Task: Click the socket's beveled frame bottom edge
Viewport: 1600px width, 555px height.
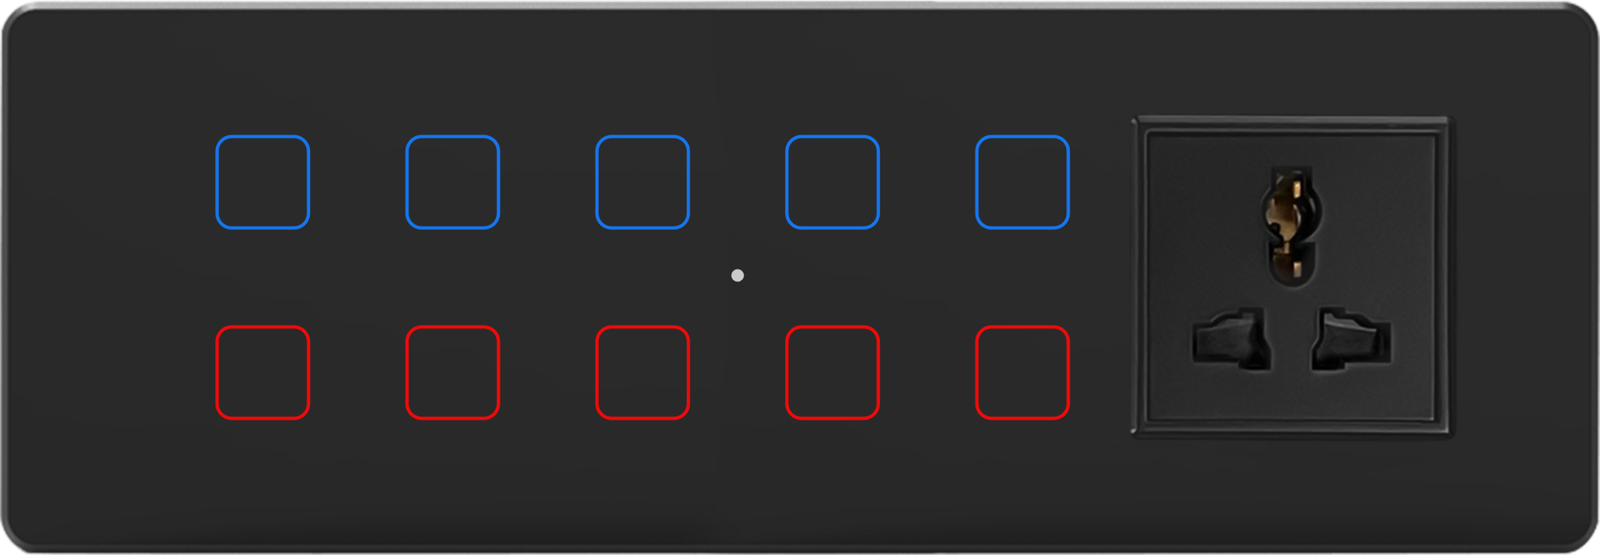Action: tap(1291, 430)
